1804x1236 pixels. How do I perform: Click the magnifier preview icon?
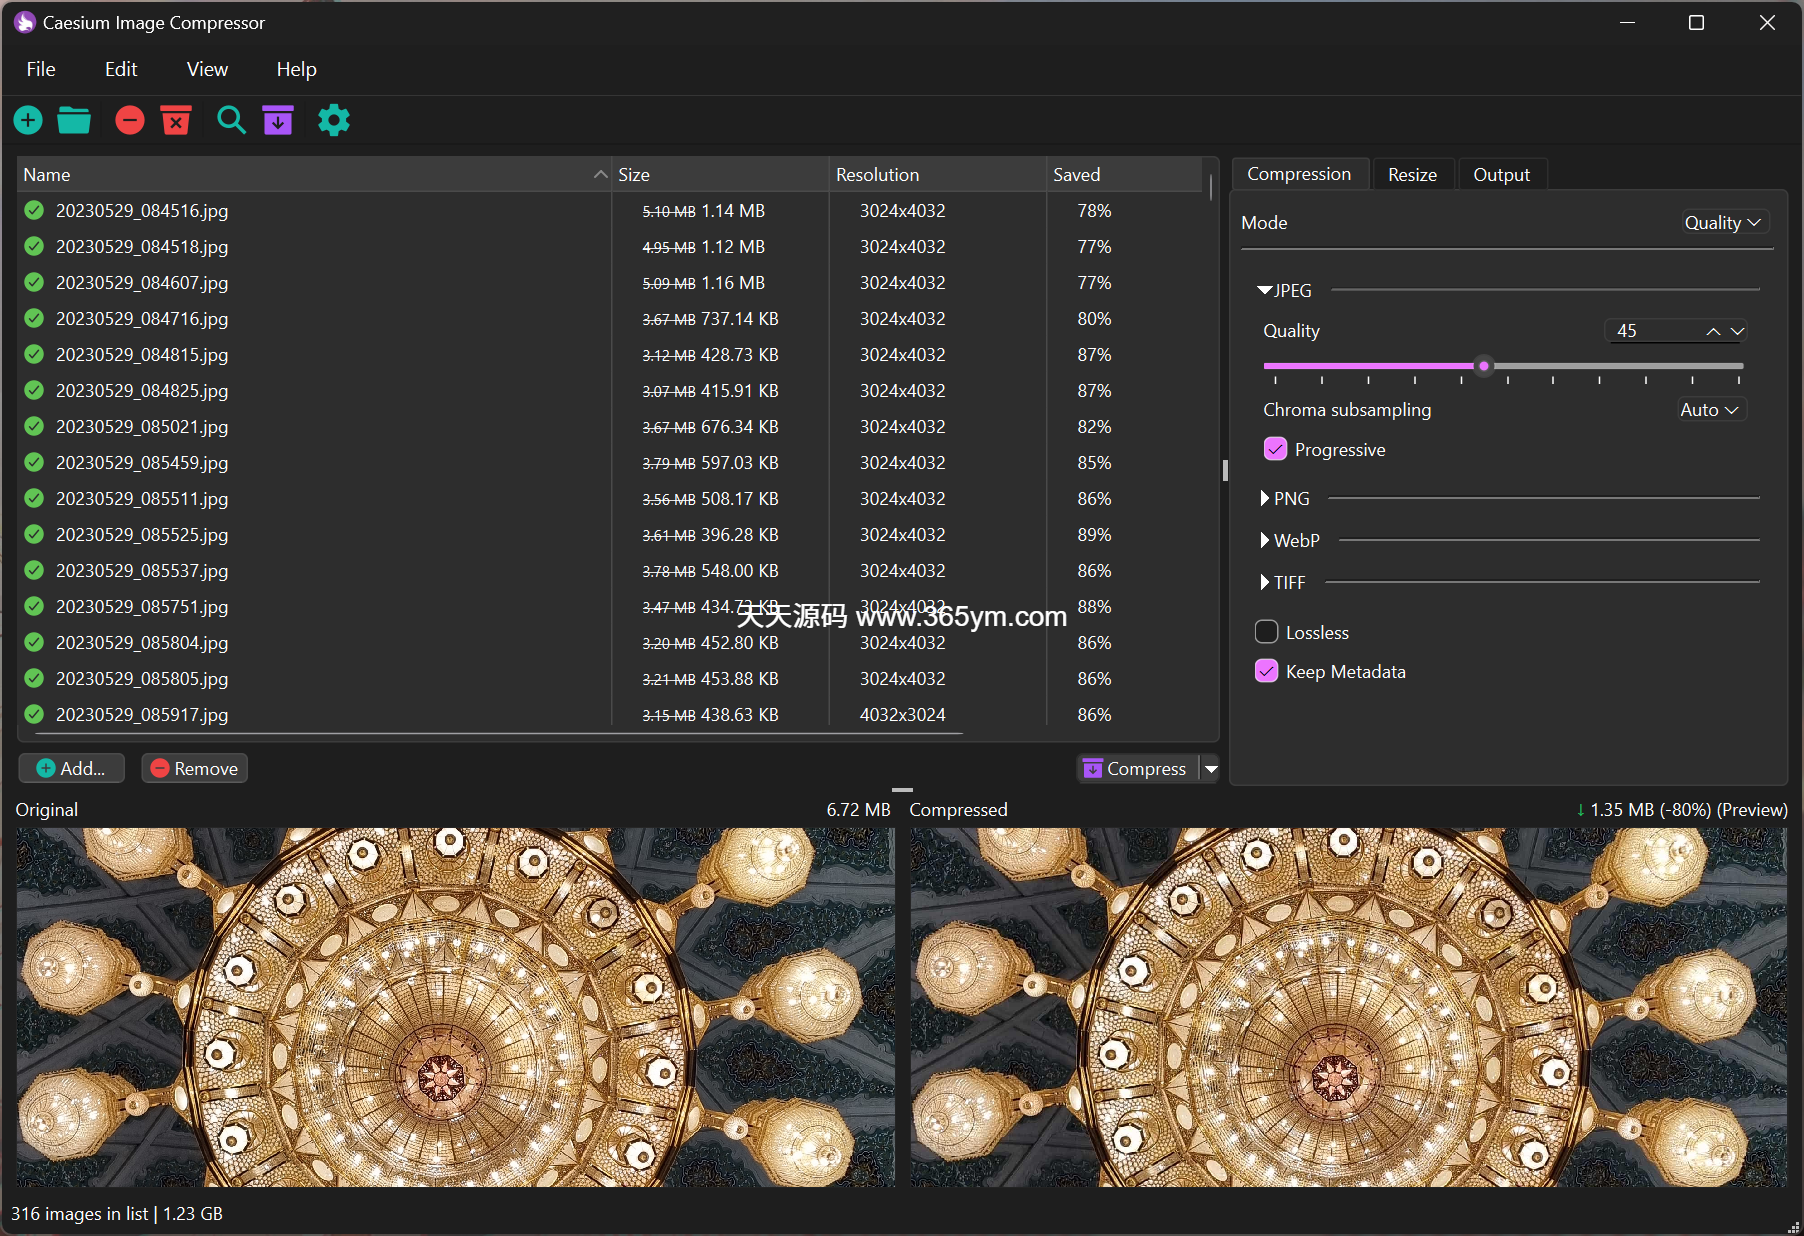click(231, 120)
